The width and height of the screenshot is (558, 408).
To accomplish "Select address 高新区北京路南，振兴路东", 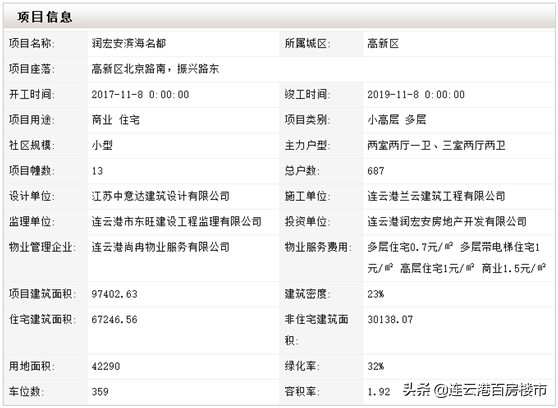I will [155, 69].
